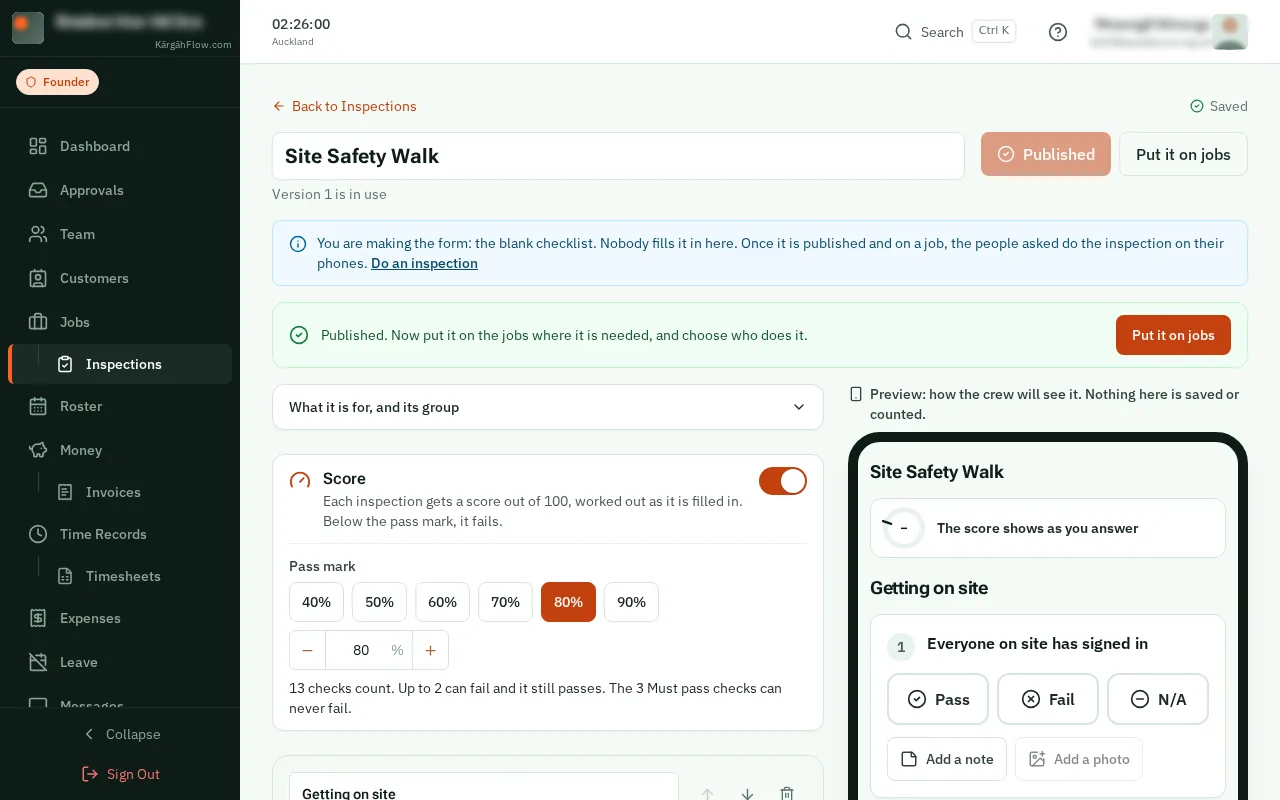Follow the 'Do an inspection' link

coord(424,264)
